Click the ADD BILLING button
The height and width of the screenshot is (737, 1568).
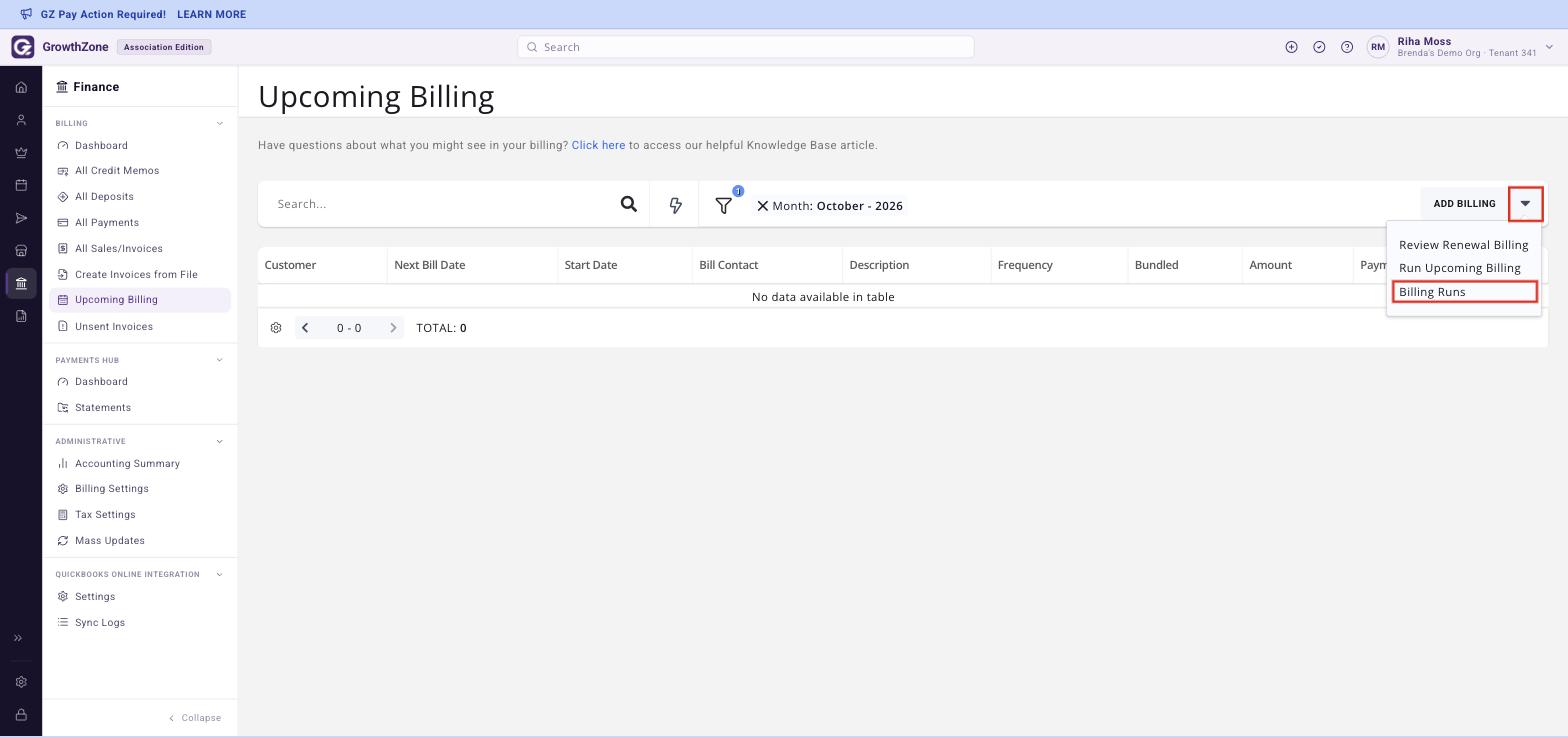1464,204
